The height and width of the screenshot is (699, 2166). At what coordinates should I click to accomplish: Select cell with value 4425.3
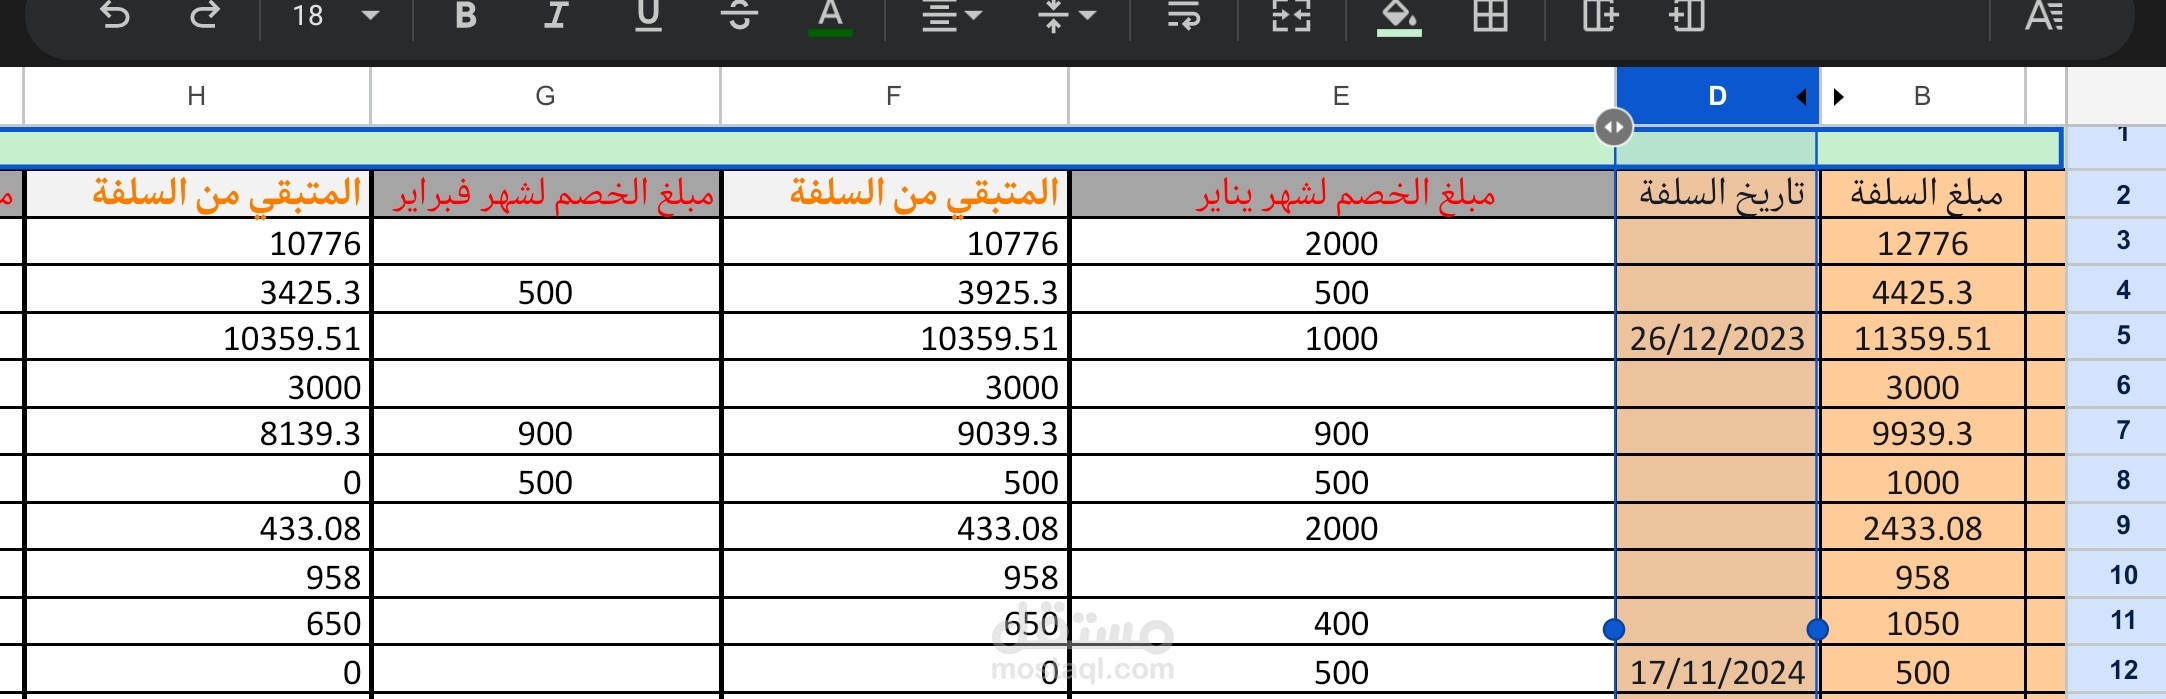point(1922,291)
